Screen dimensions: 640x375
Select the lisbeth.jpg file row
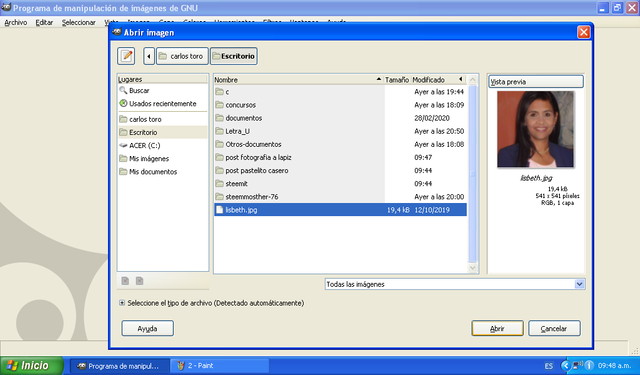coord(340,210)
